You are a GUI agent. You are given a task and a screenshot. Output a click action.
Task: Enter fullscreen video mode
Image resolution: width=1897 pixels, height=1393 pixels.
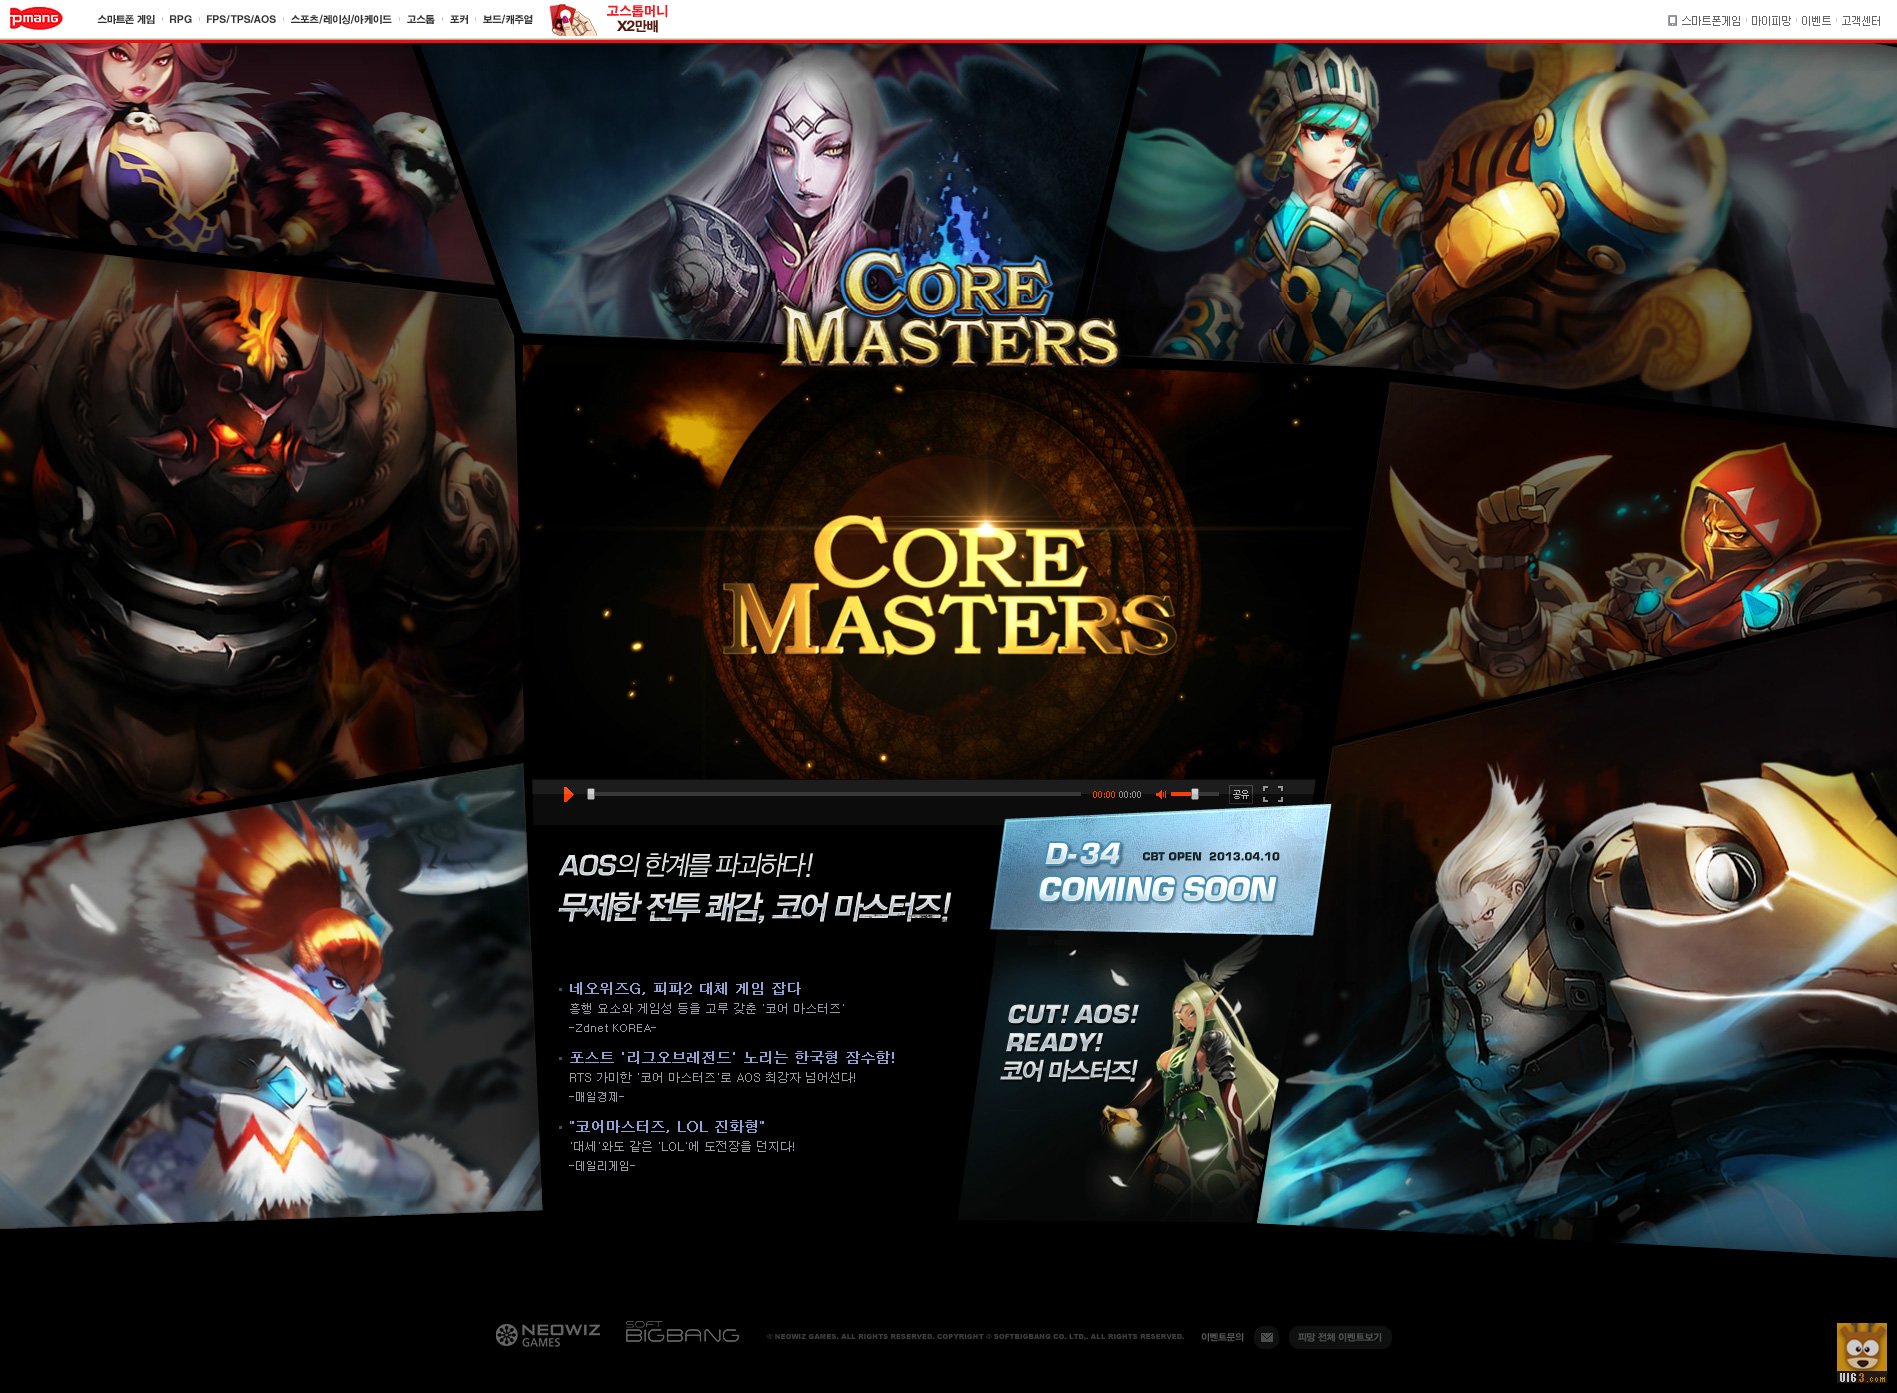pos(1273,794)
